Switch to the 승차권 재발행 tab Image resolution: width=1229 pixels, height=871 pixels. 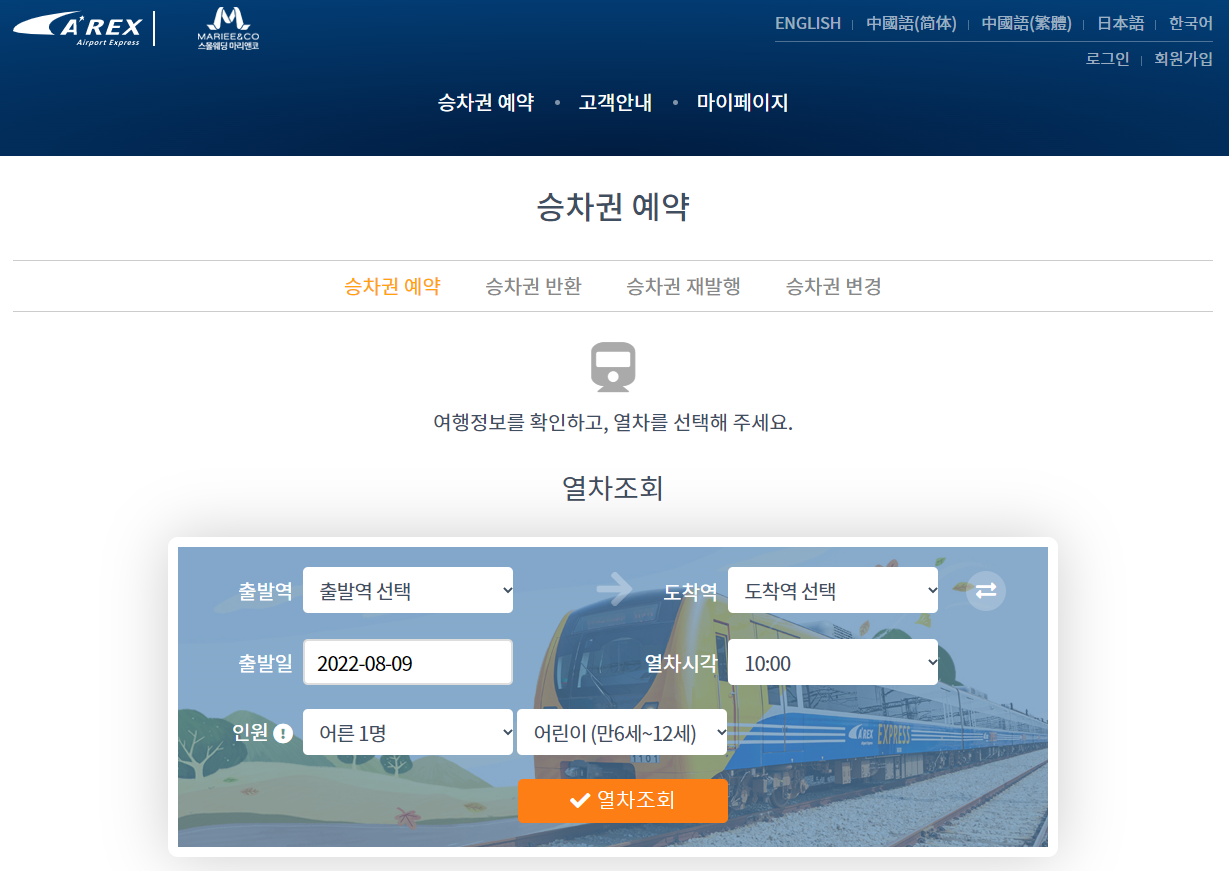tap(683, 286)
